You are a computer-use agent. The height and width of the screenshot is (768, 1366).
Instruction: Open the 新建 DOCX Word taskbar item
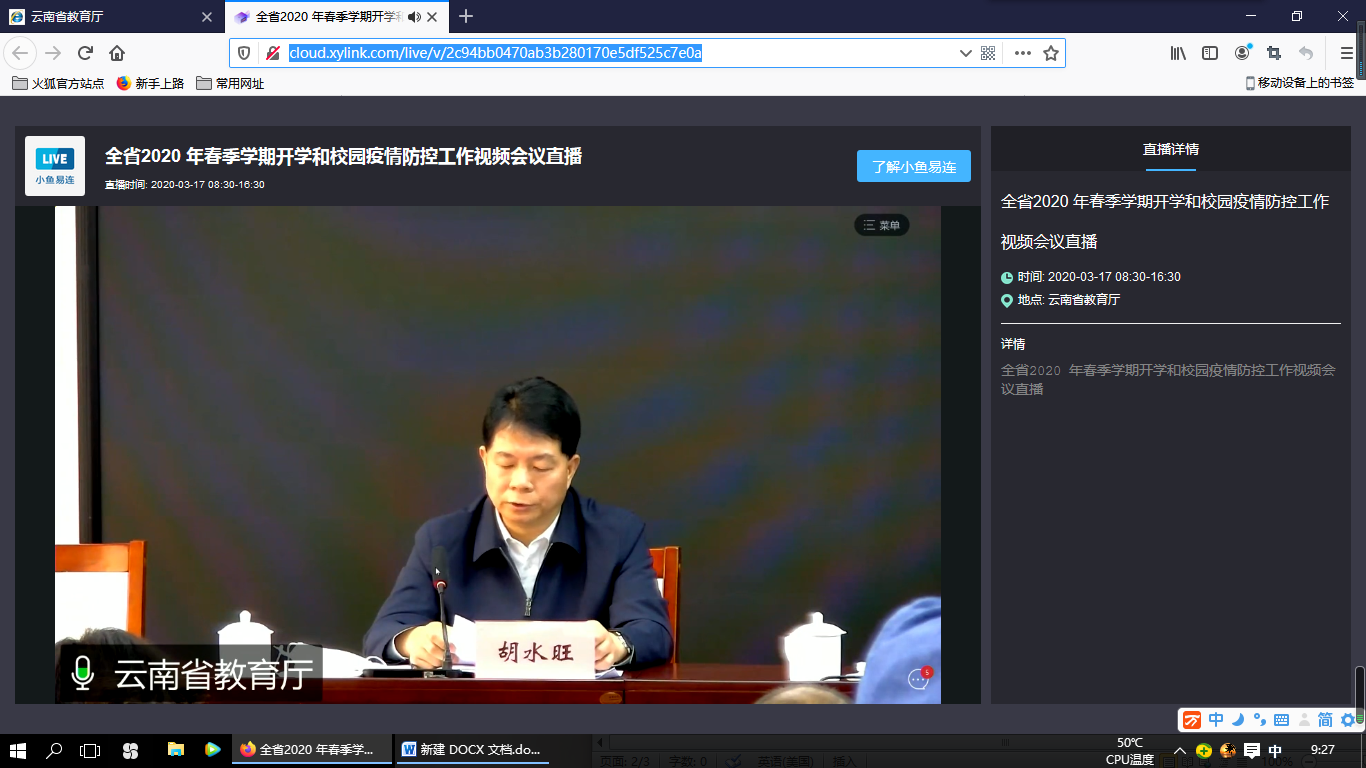coord(471,749)
